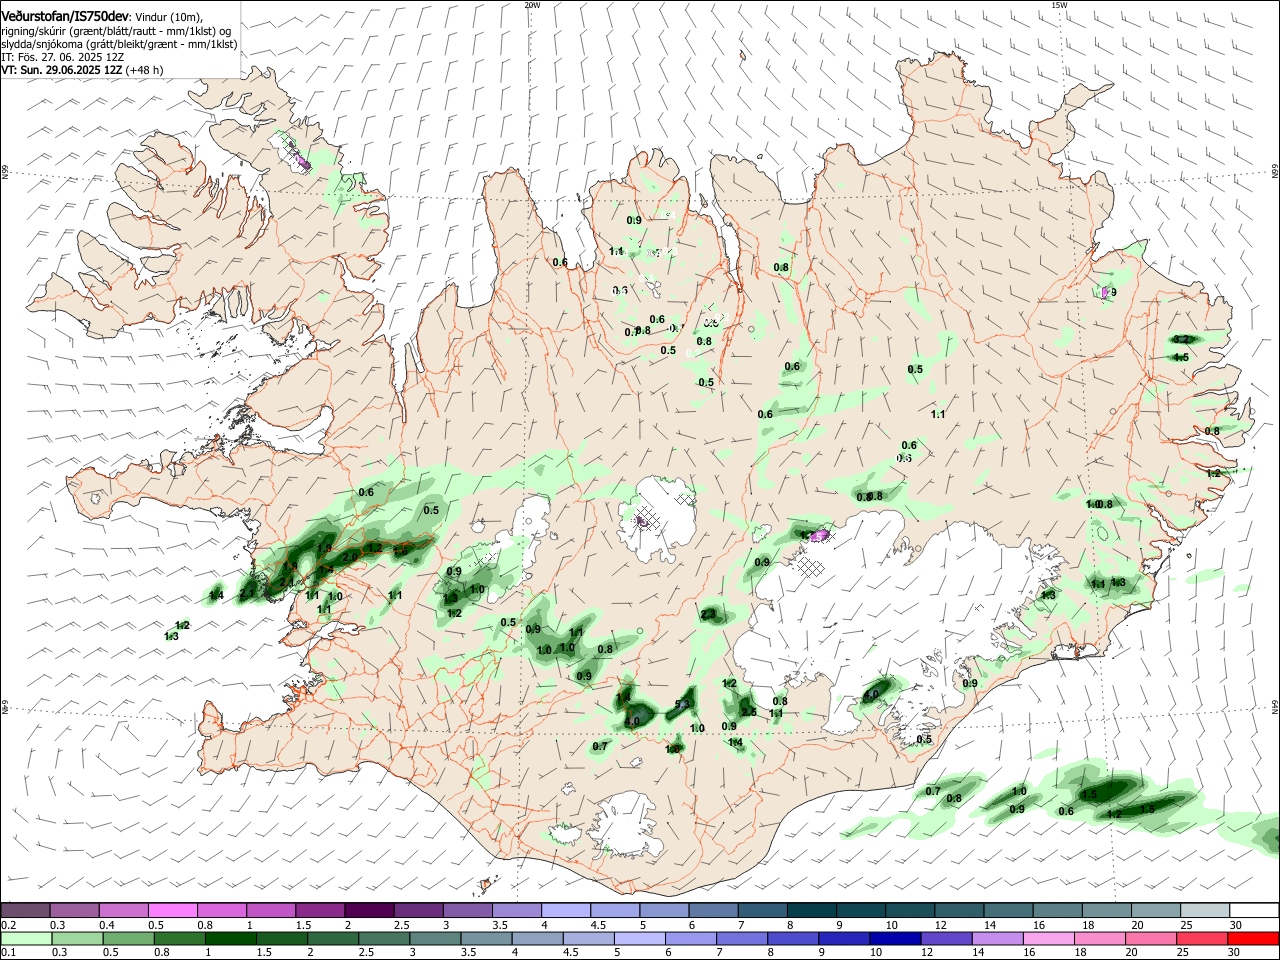
Task: Click the palest green 0.1 legend swatch
Action: tap(25, 938)
